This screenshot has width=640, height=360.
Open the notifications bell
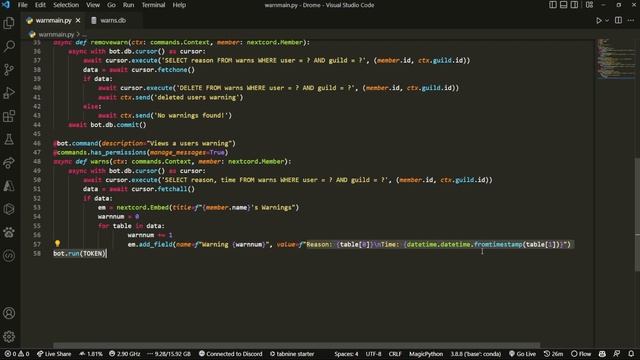[631, 354]
